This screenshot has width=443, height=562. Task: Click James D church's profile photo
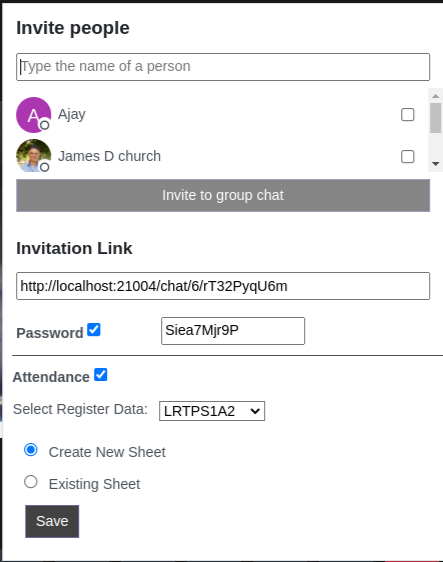[34, 156]
